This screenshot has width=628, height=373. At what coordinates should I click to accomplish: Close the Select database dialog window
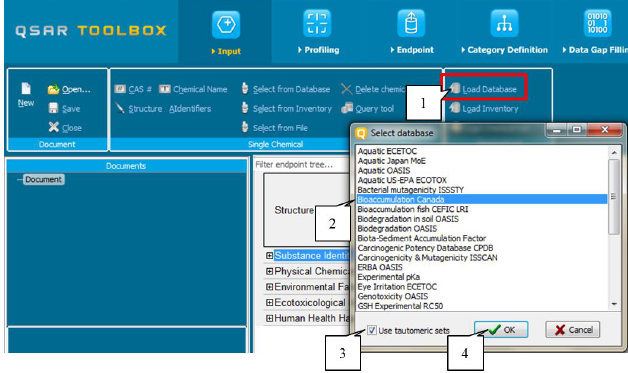(x=604, y=130)
